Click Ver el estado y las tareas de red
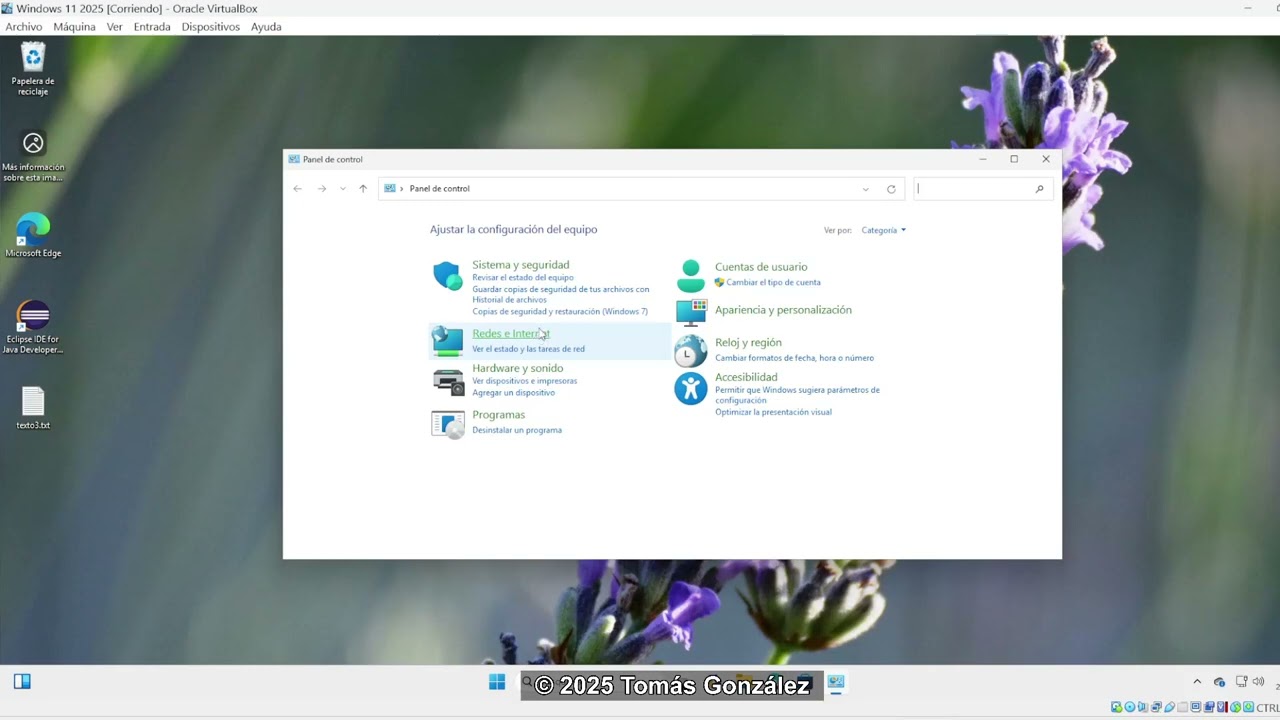The height and width of the screenshot is (720, 1280). (529, 349)
